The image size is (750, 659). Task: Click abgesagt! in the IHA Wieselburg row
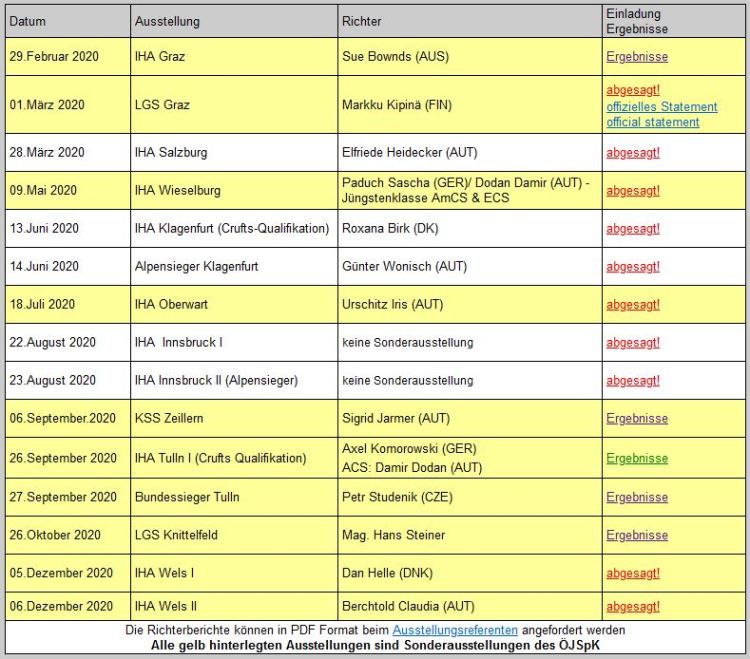632,191
